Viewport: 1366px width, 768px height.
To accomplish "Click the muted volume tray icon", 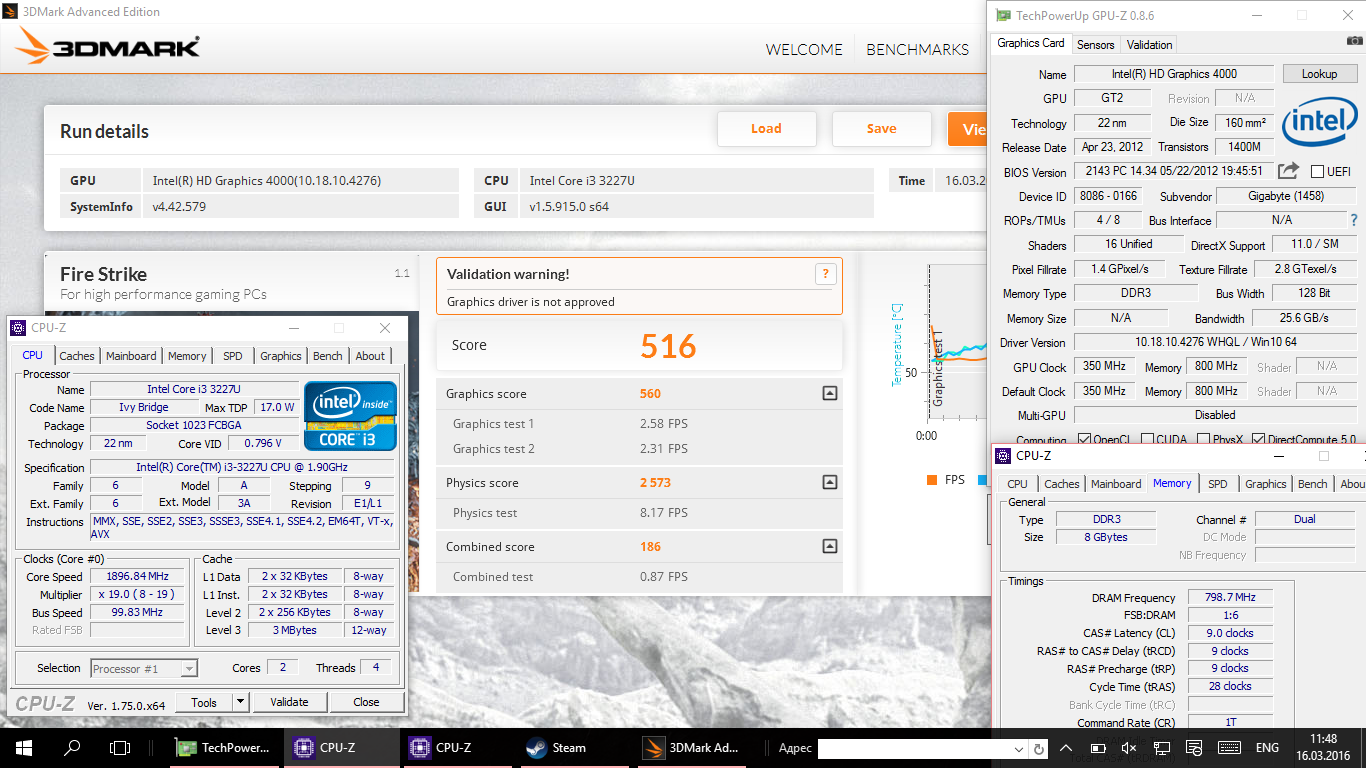I will pos(1129,748).
